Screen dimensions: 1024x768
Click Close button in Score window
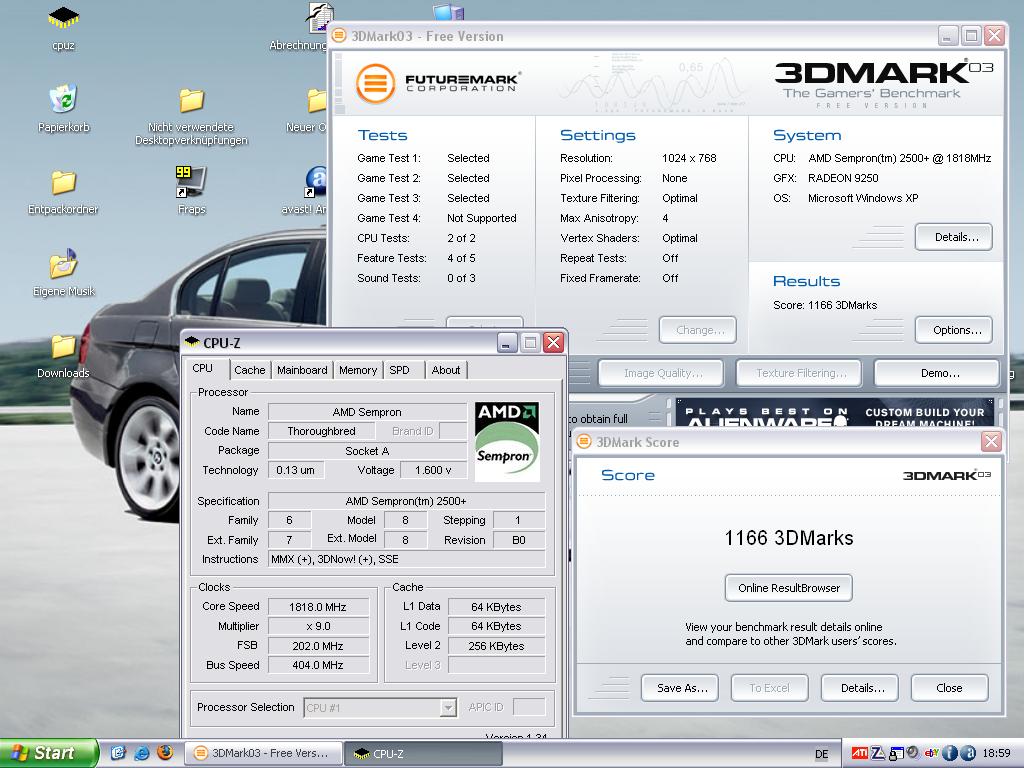[x=950, y=688]
